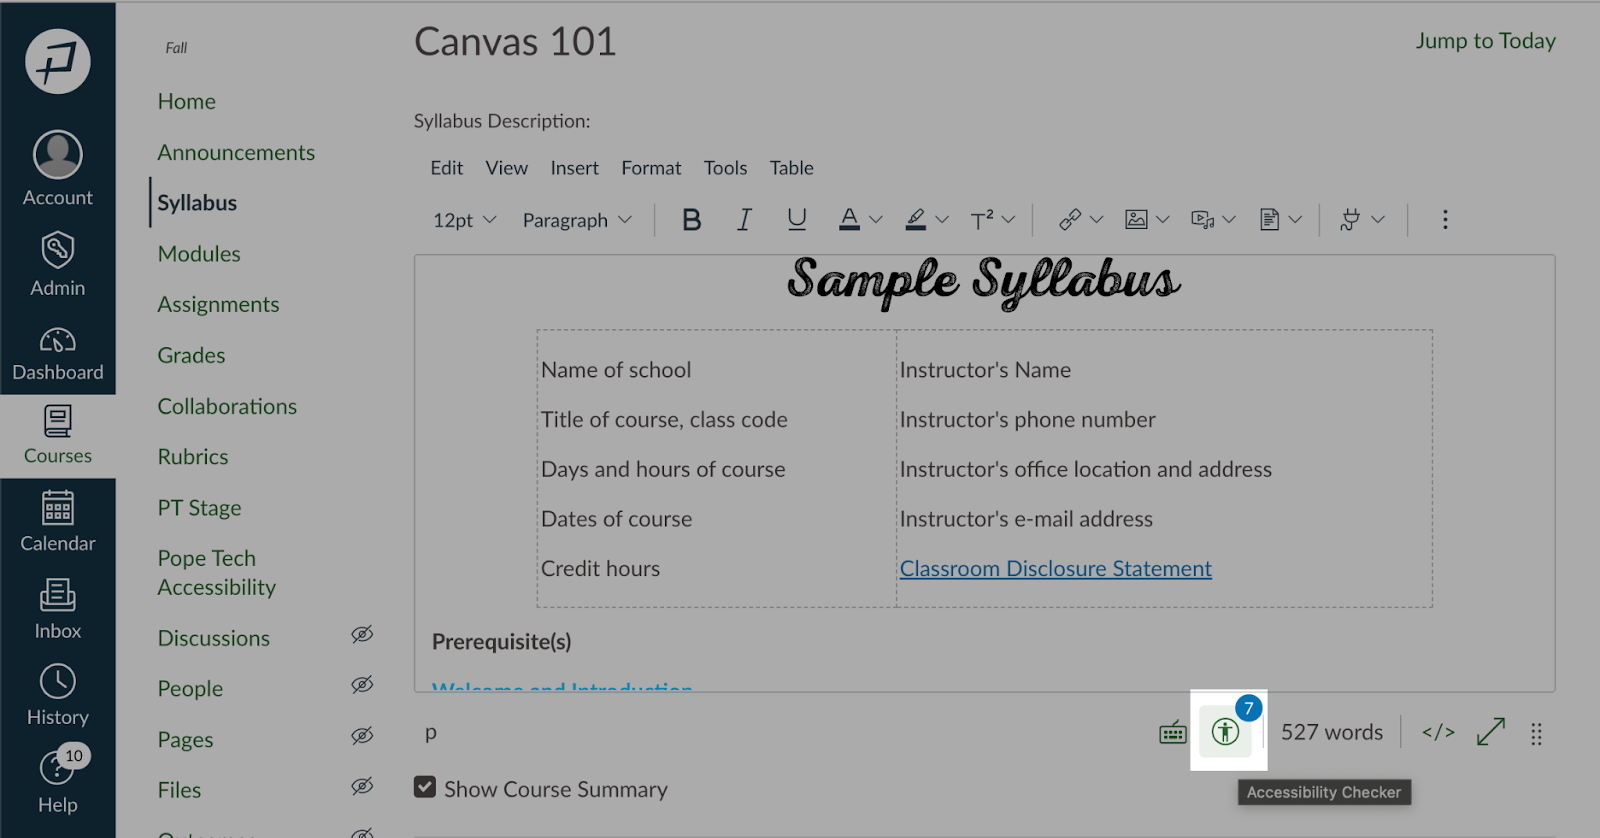Go to the Dashboard icon

58,341
